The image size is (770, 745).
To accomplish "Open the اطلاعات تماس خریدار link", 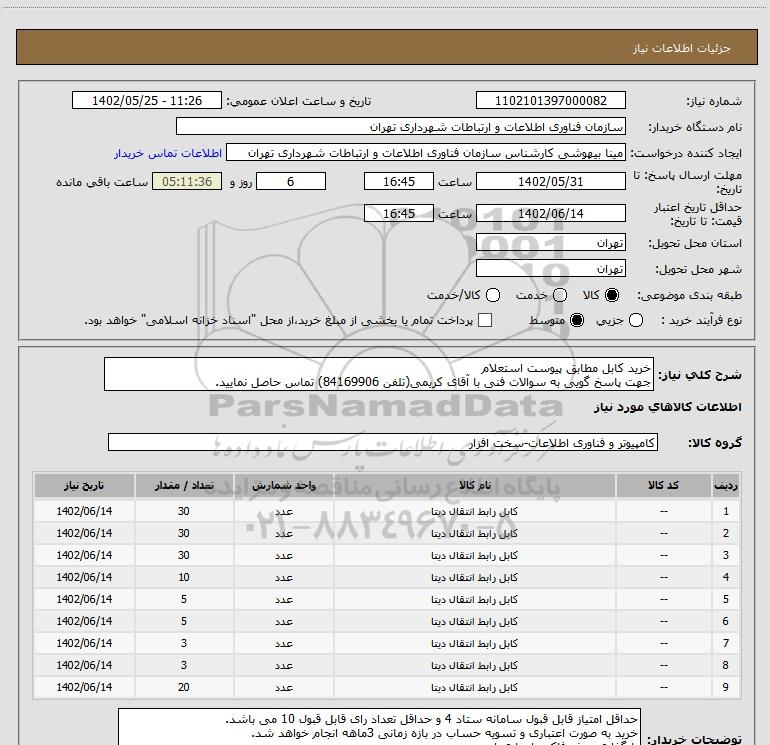I will pyautogui.click(x=168, y=153).
